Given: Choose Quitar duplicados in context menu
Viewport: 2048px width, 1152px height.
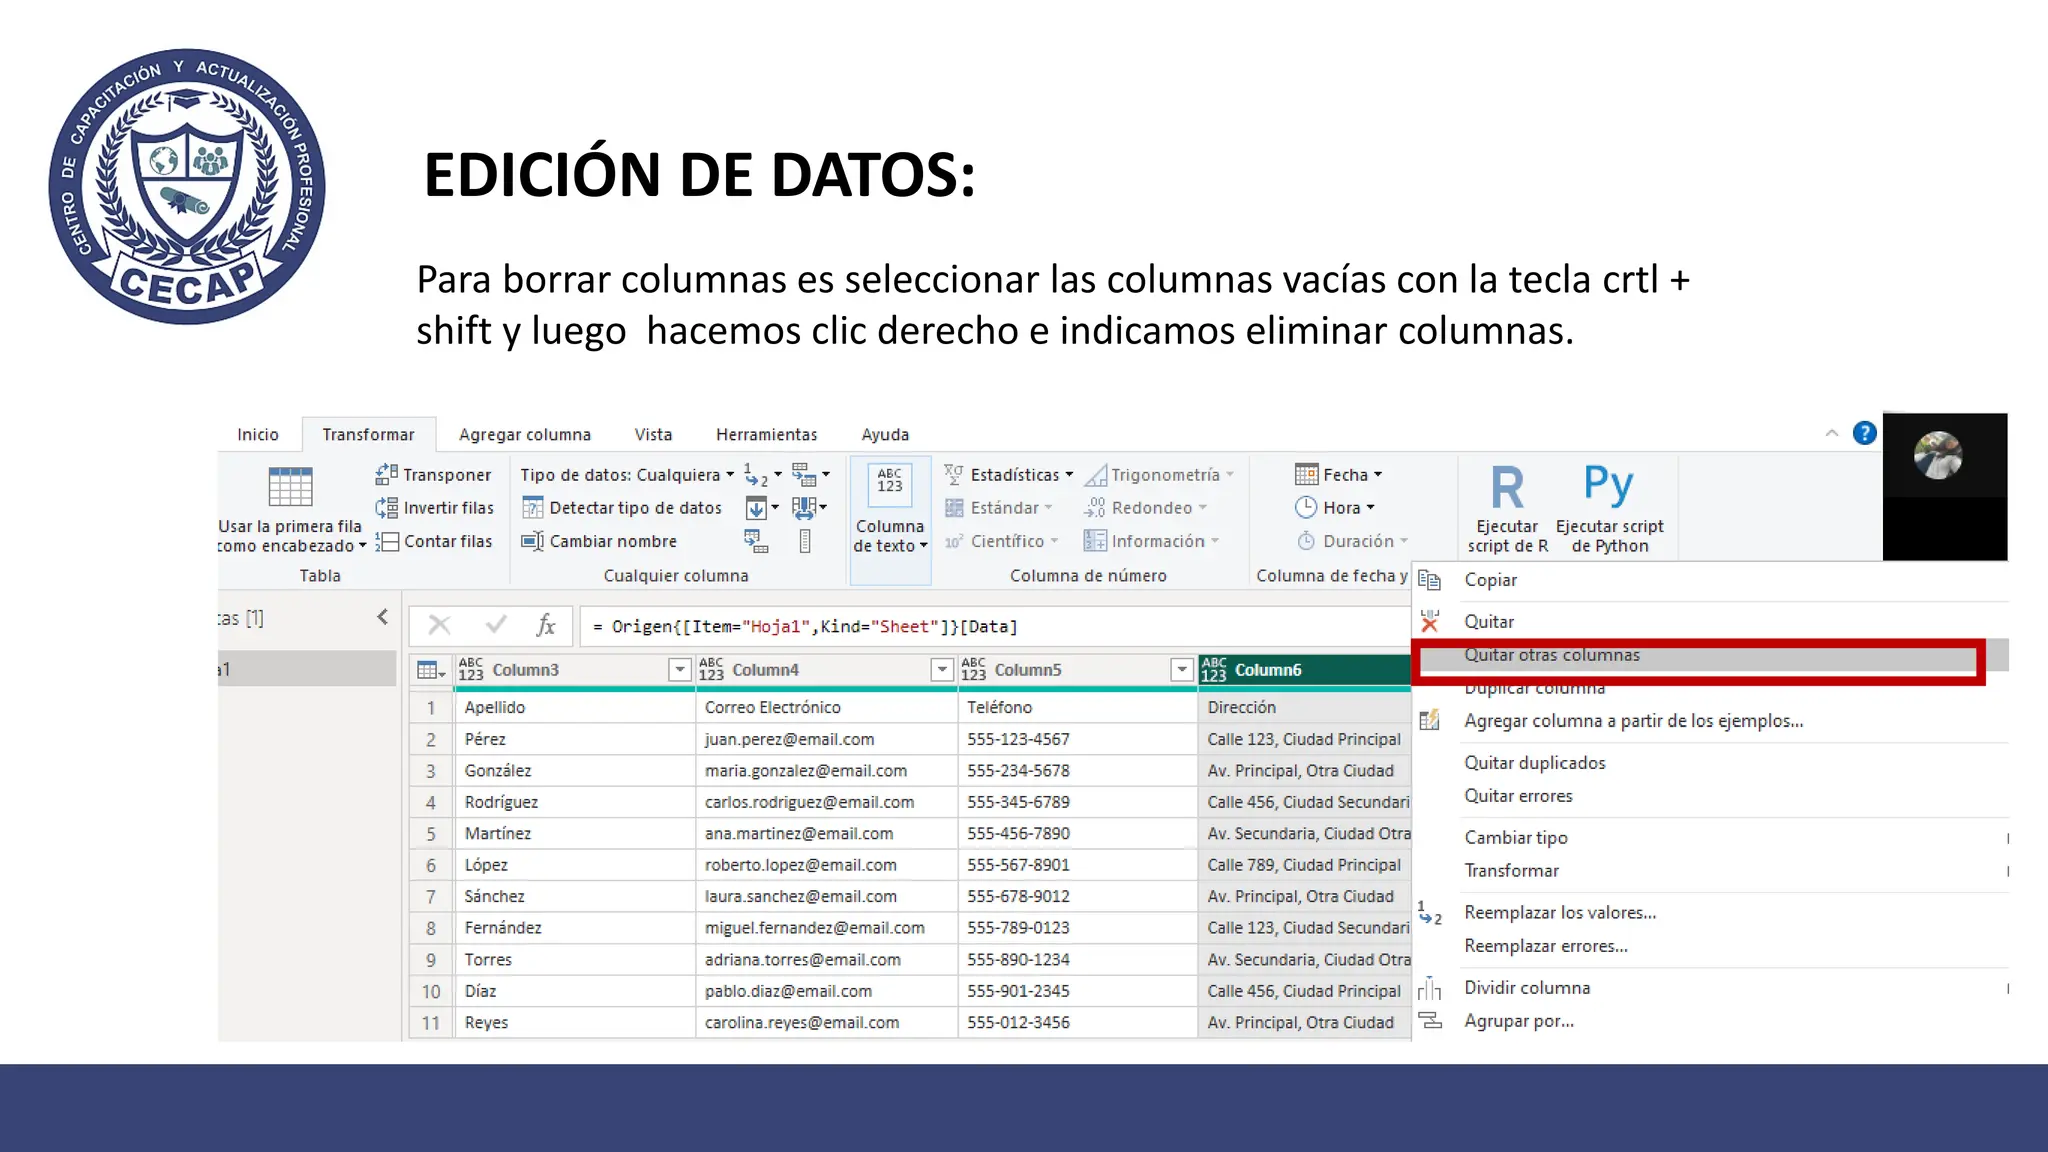Looking at the screenshot, I should coord(1711,763).
